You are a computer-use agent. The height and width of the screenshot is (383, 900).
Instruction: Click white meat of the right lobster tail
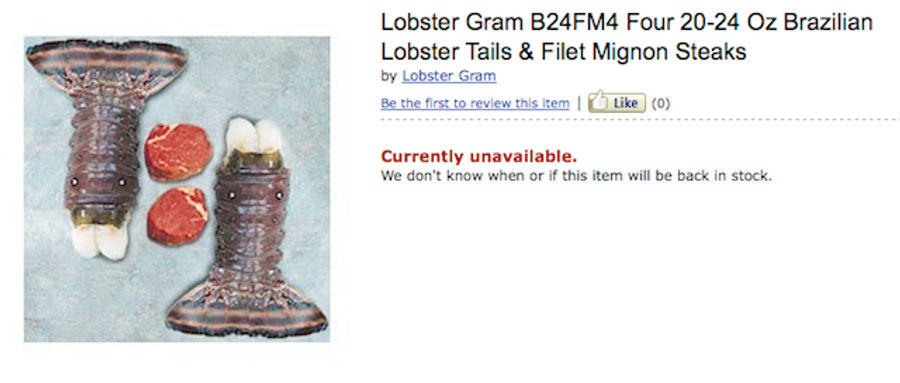click(253, 137)
